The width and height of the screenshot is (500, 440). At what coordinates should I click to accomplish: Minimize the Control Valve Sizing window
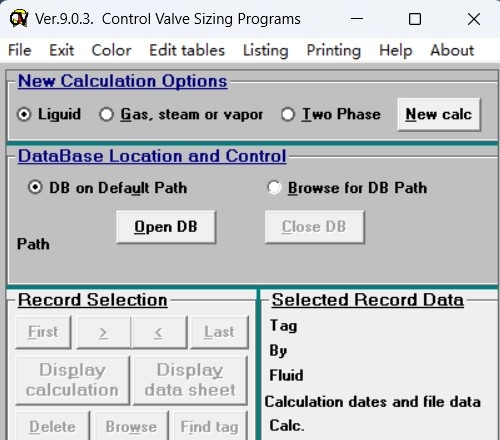(x=357, y=19)
